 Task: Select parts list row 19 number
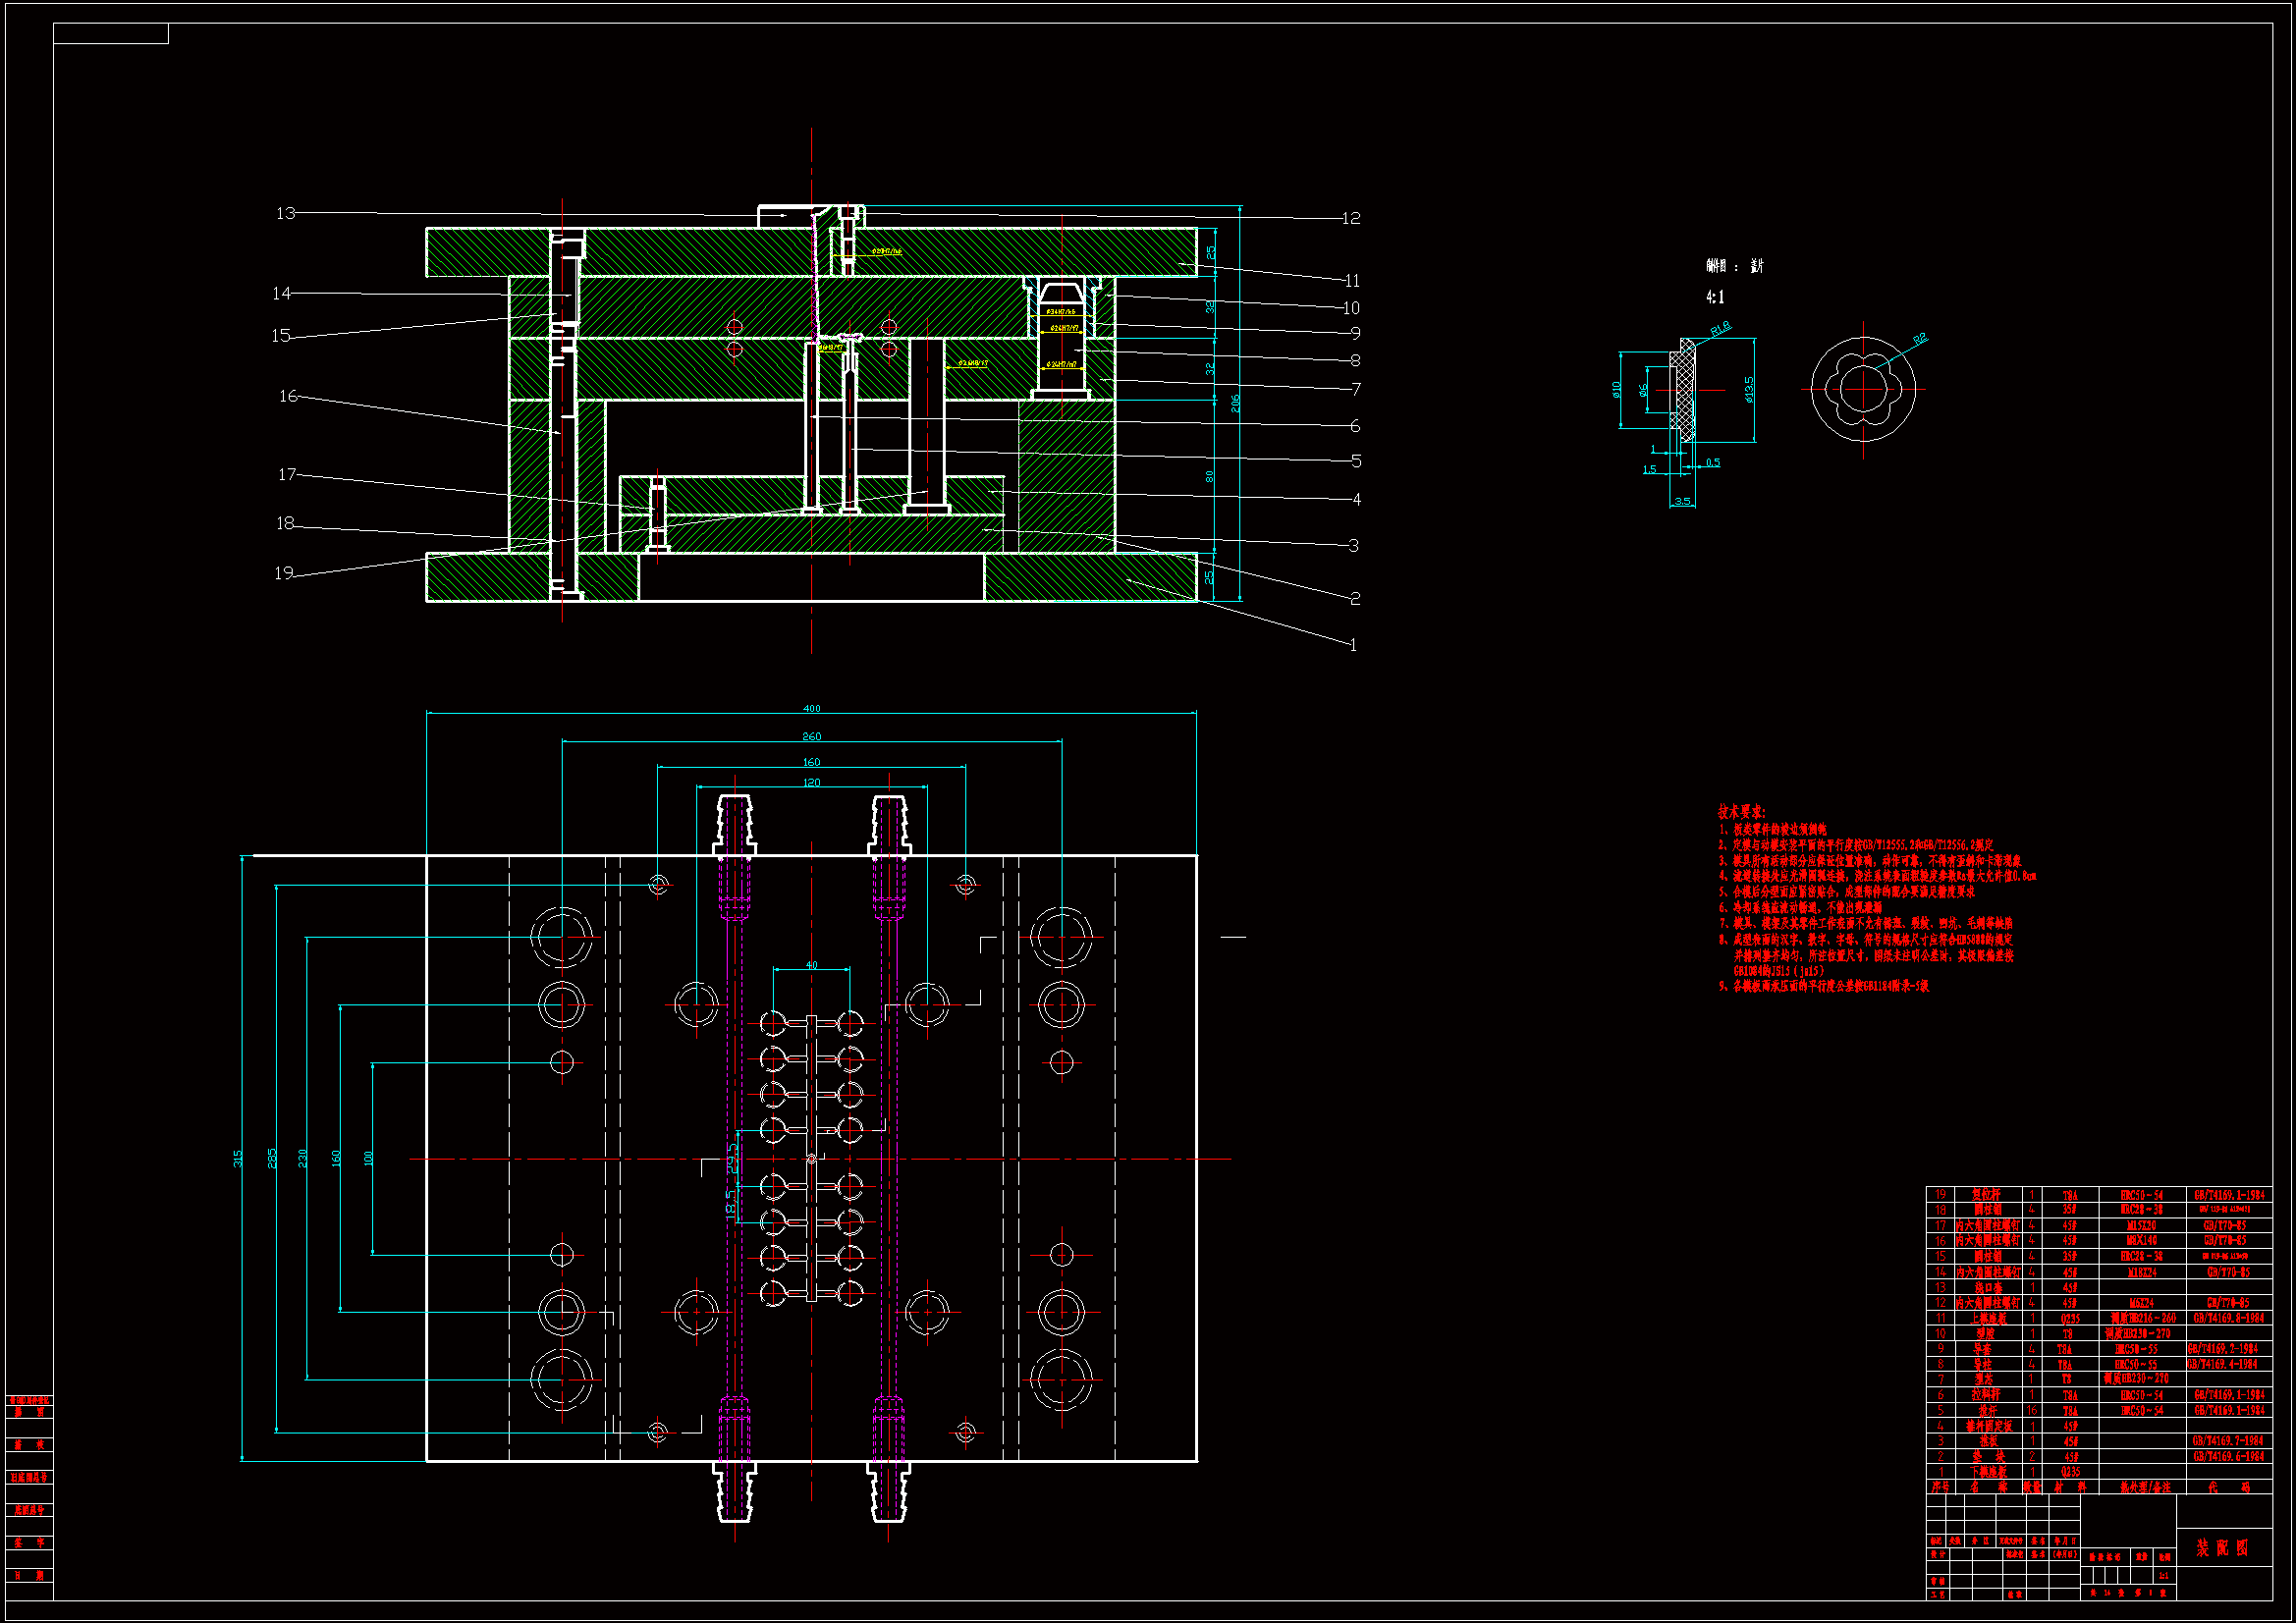tap(1940, 1194)
